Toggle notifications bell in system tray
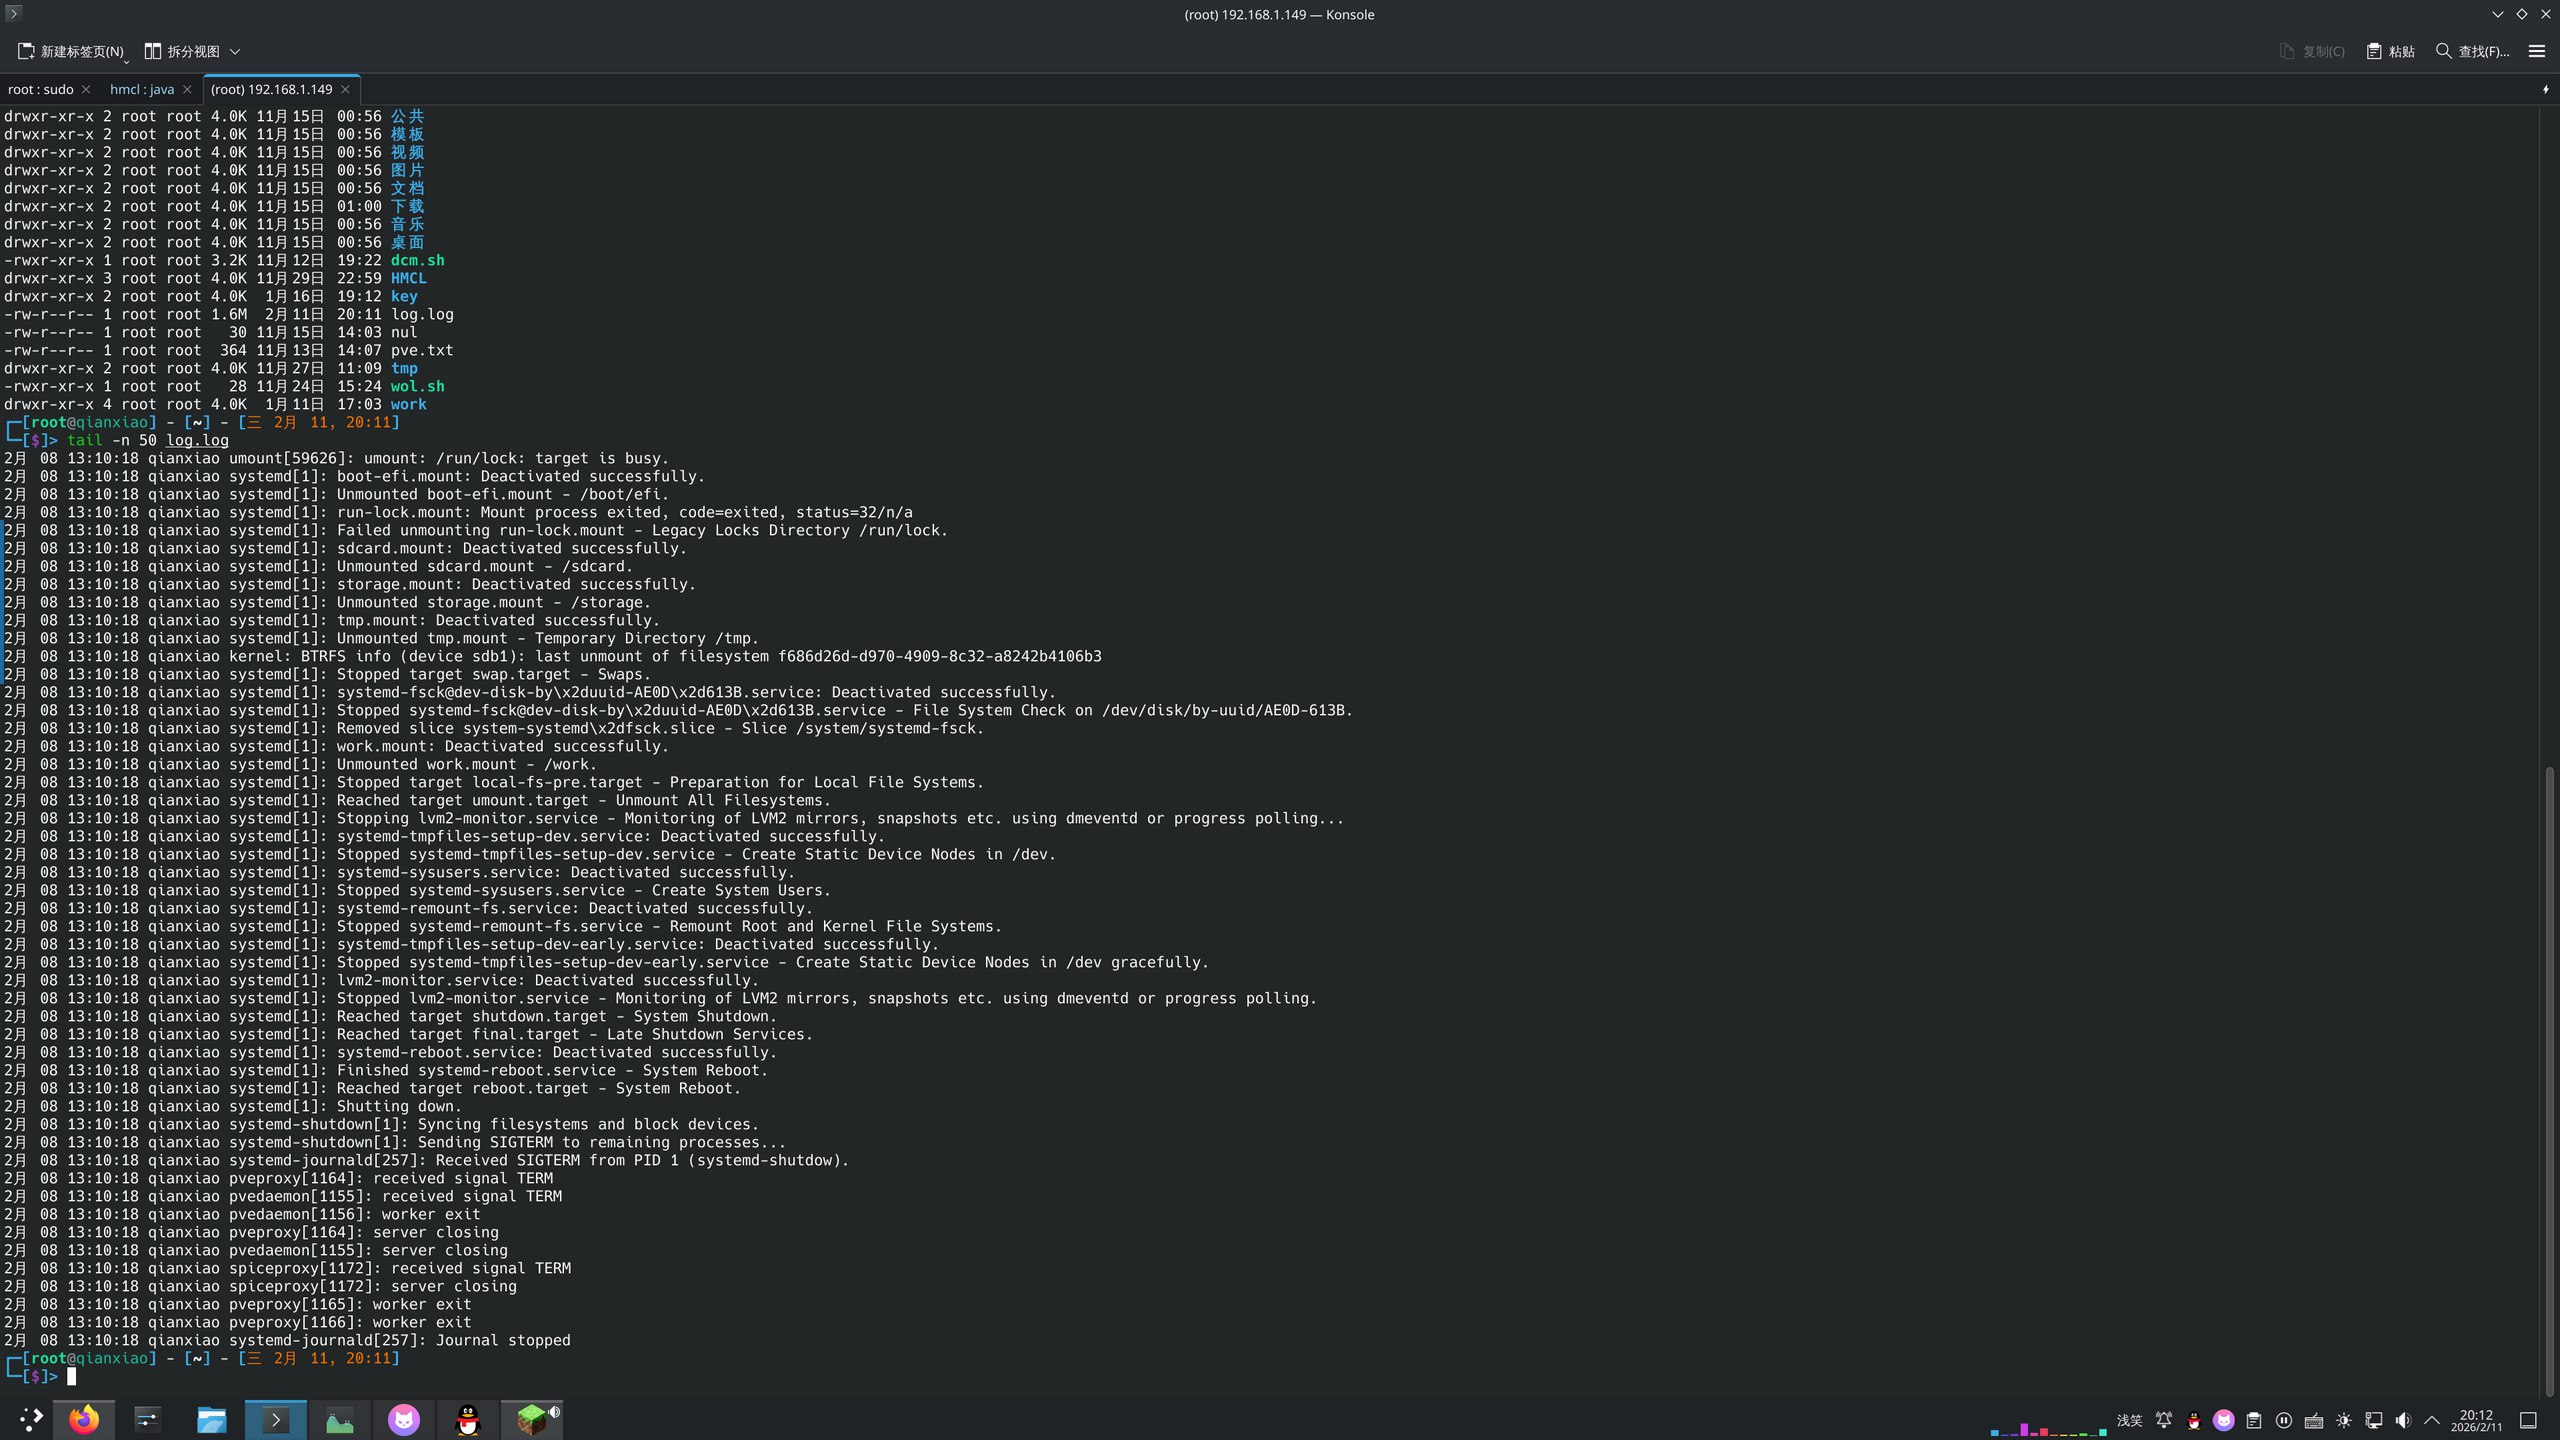Image resolution: width=2560 pixels, height=1440 pixels. (x=2164, y=1420)
